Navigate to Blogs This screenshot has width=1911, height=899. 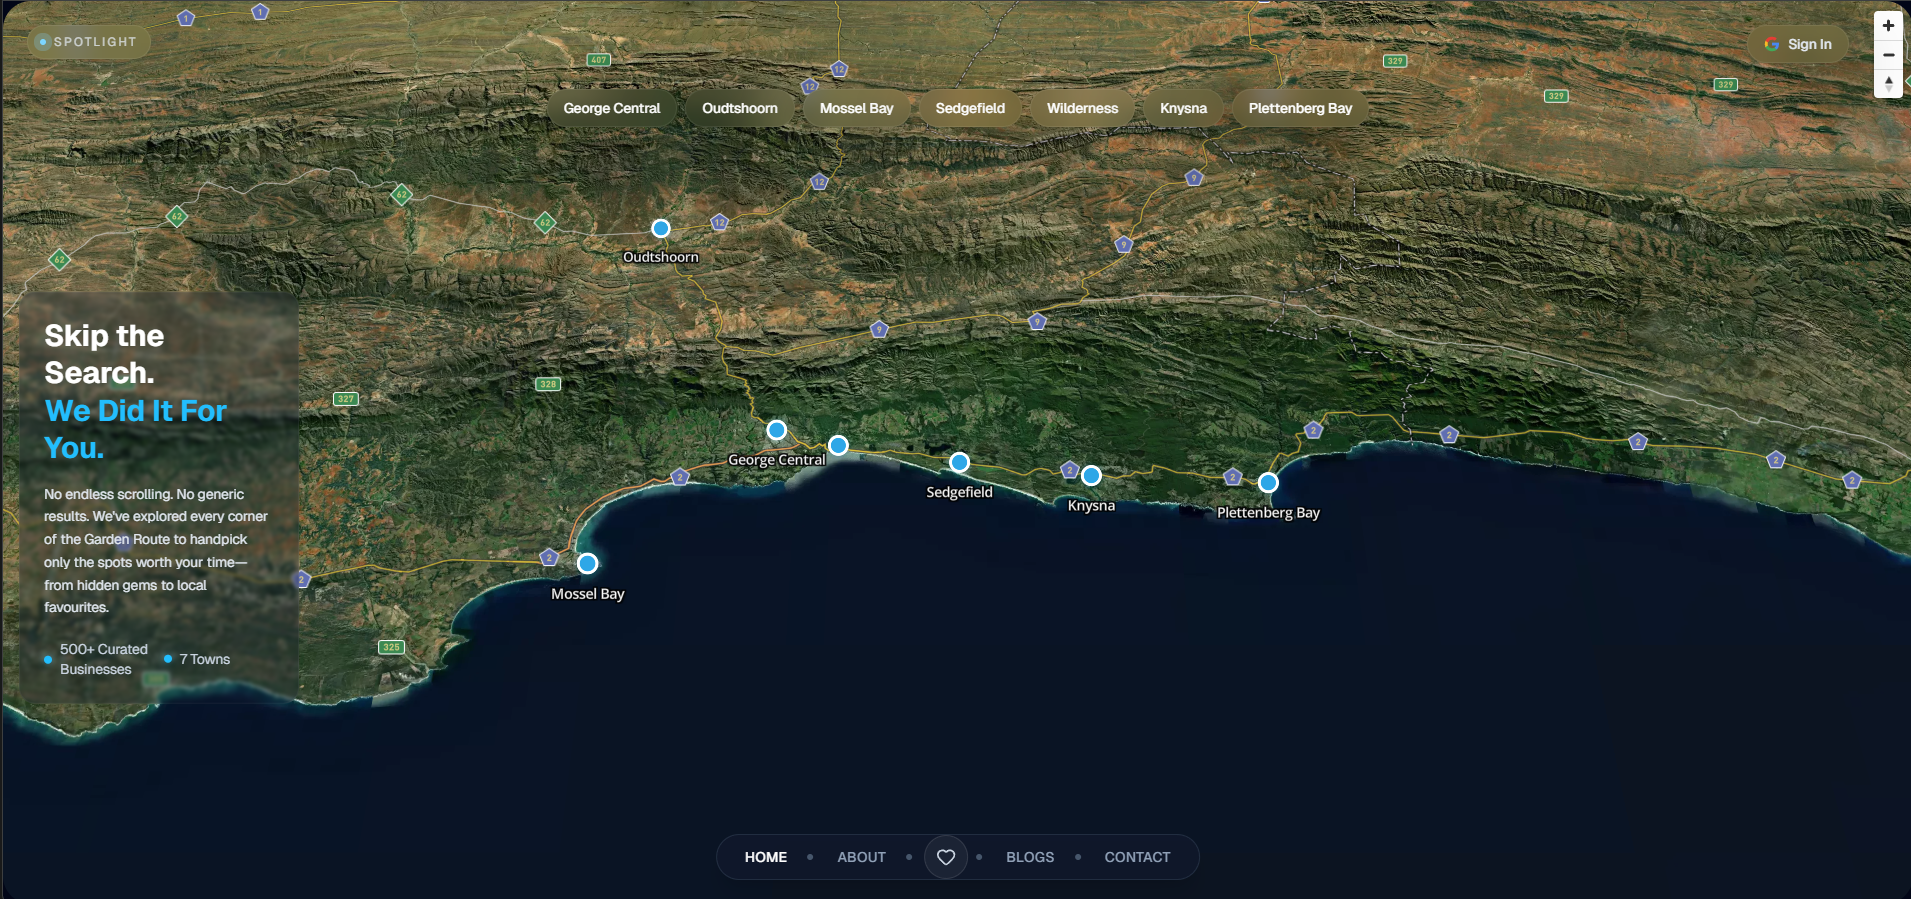click(x=1029, y=857)
